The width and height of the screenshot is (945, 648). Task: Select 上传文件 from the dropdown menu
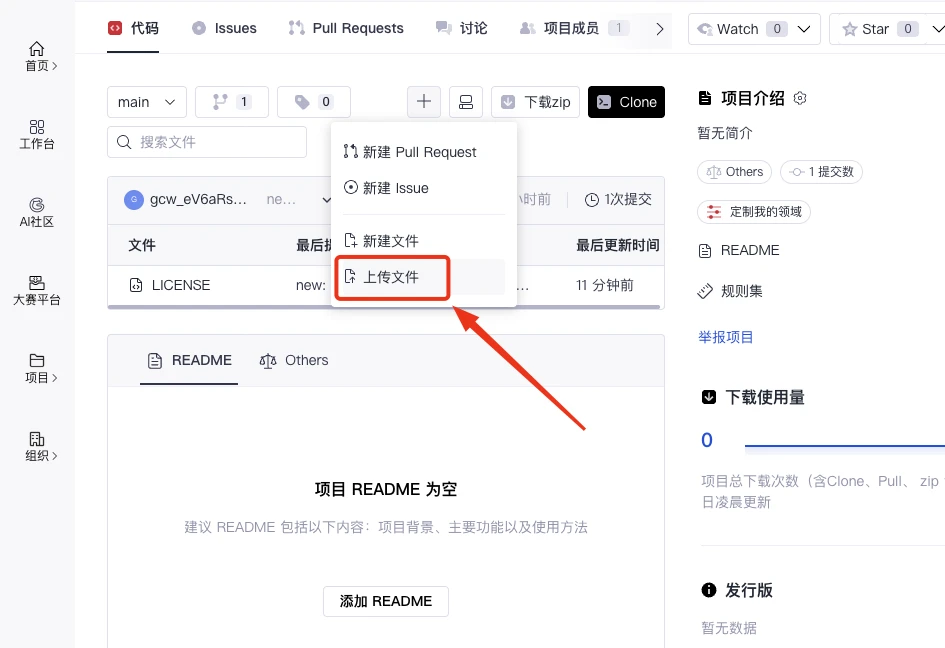pos(391,277)
